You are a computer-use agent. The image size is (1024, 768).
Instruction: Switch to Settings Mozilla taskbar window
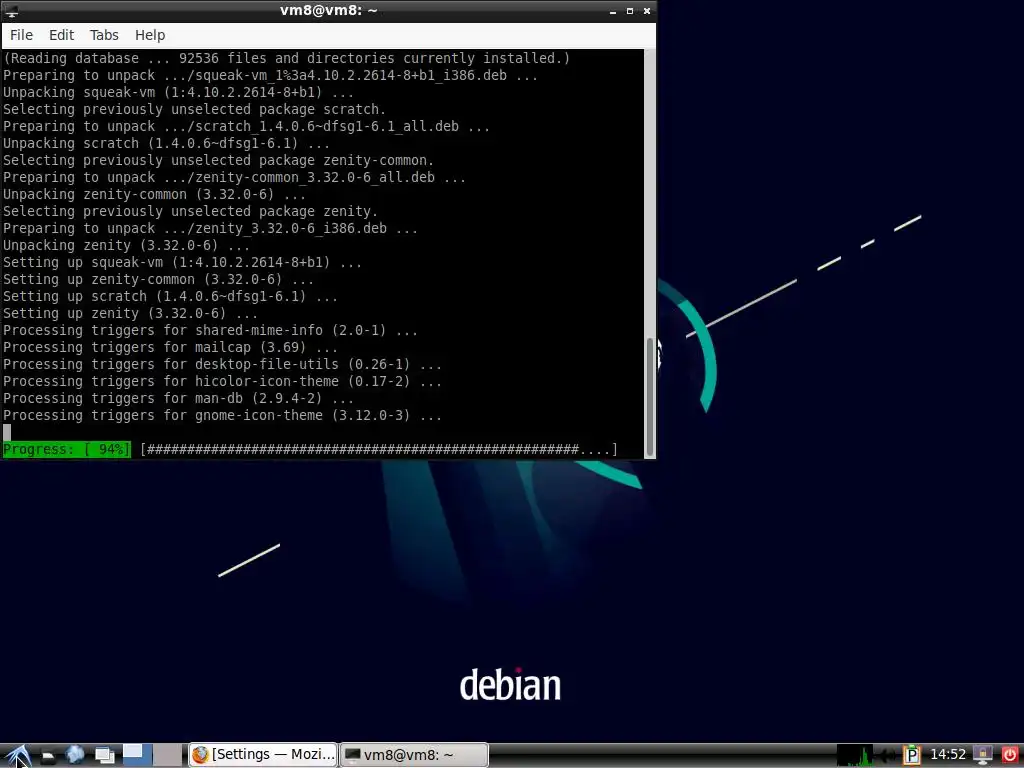click(x=263, y=755)
